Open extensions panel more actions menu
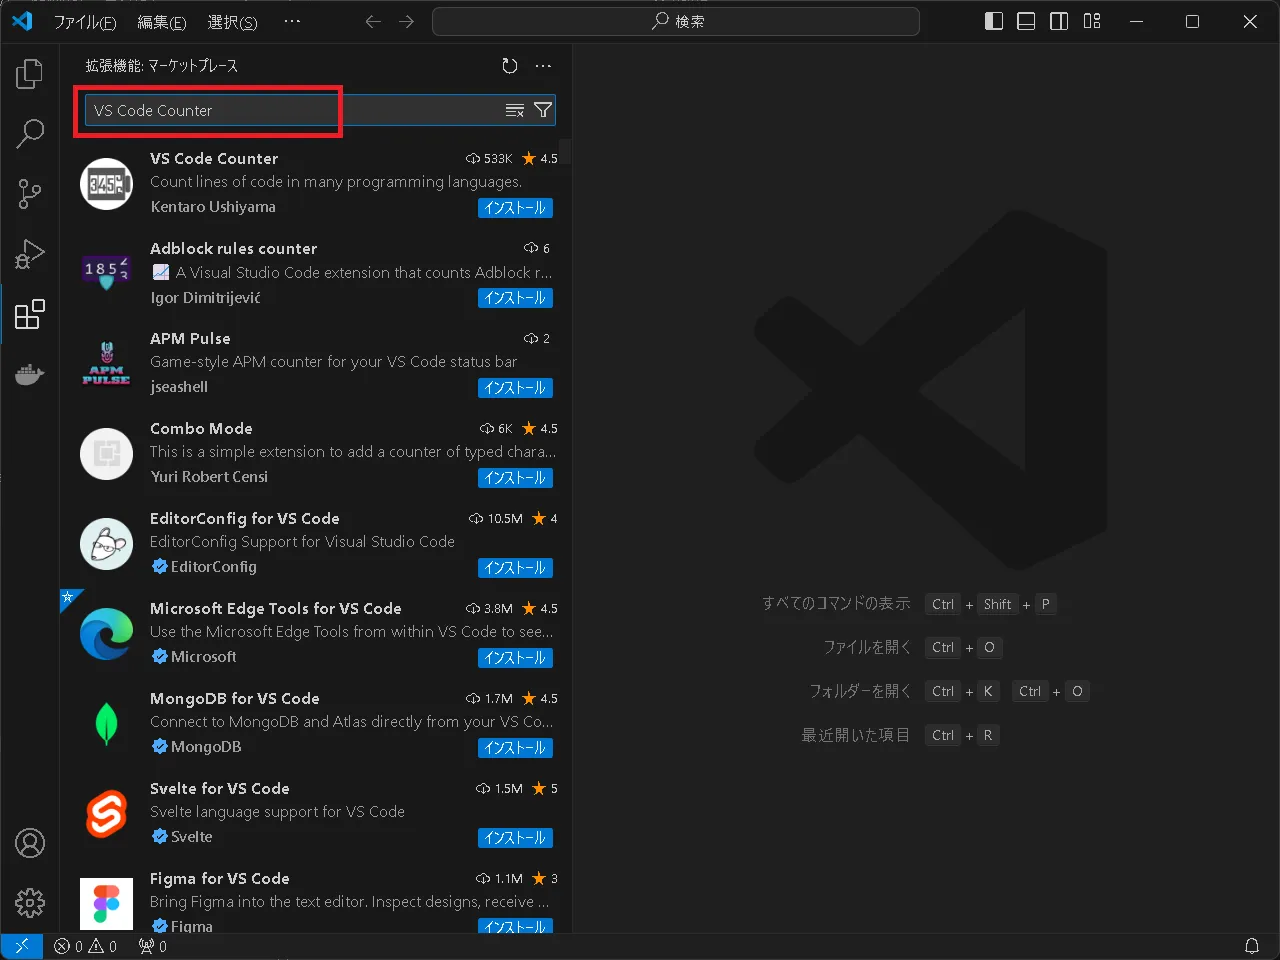Image resolution: width=1280 pixels, height=960 pixels. (x=543, y=66)
